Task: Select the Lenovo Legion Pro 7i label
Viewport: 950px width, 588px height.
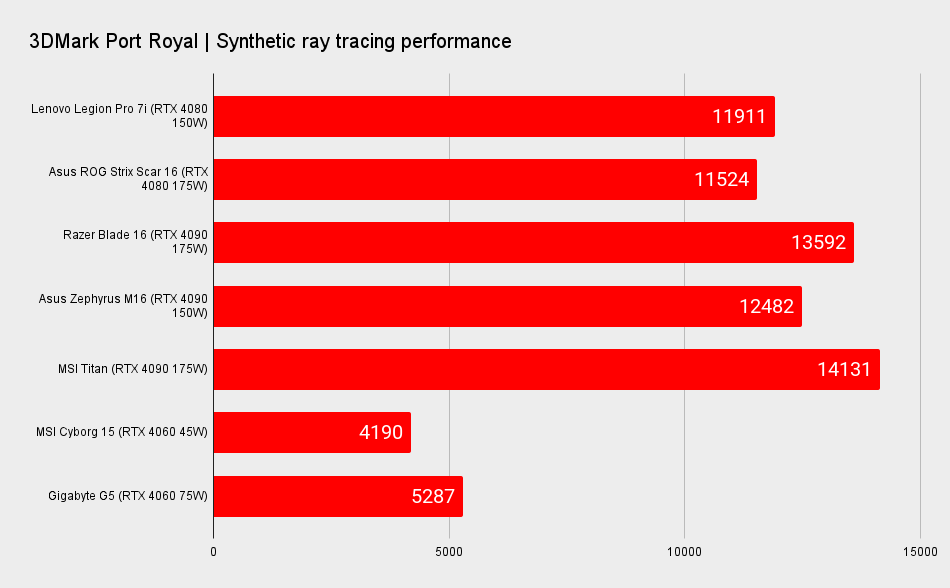Action: 119,116
